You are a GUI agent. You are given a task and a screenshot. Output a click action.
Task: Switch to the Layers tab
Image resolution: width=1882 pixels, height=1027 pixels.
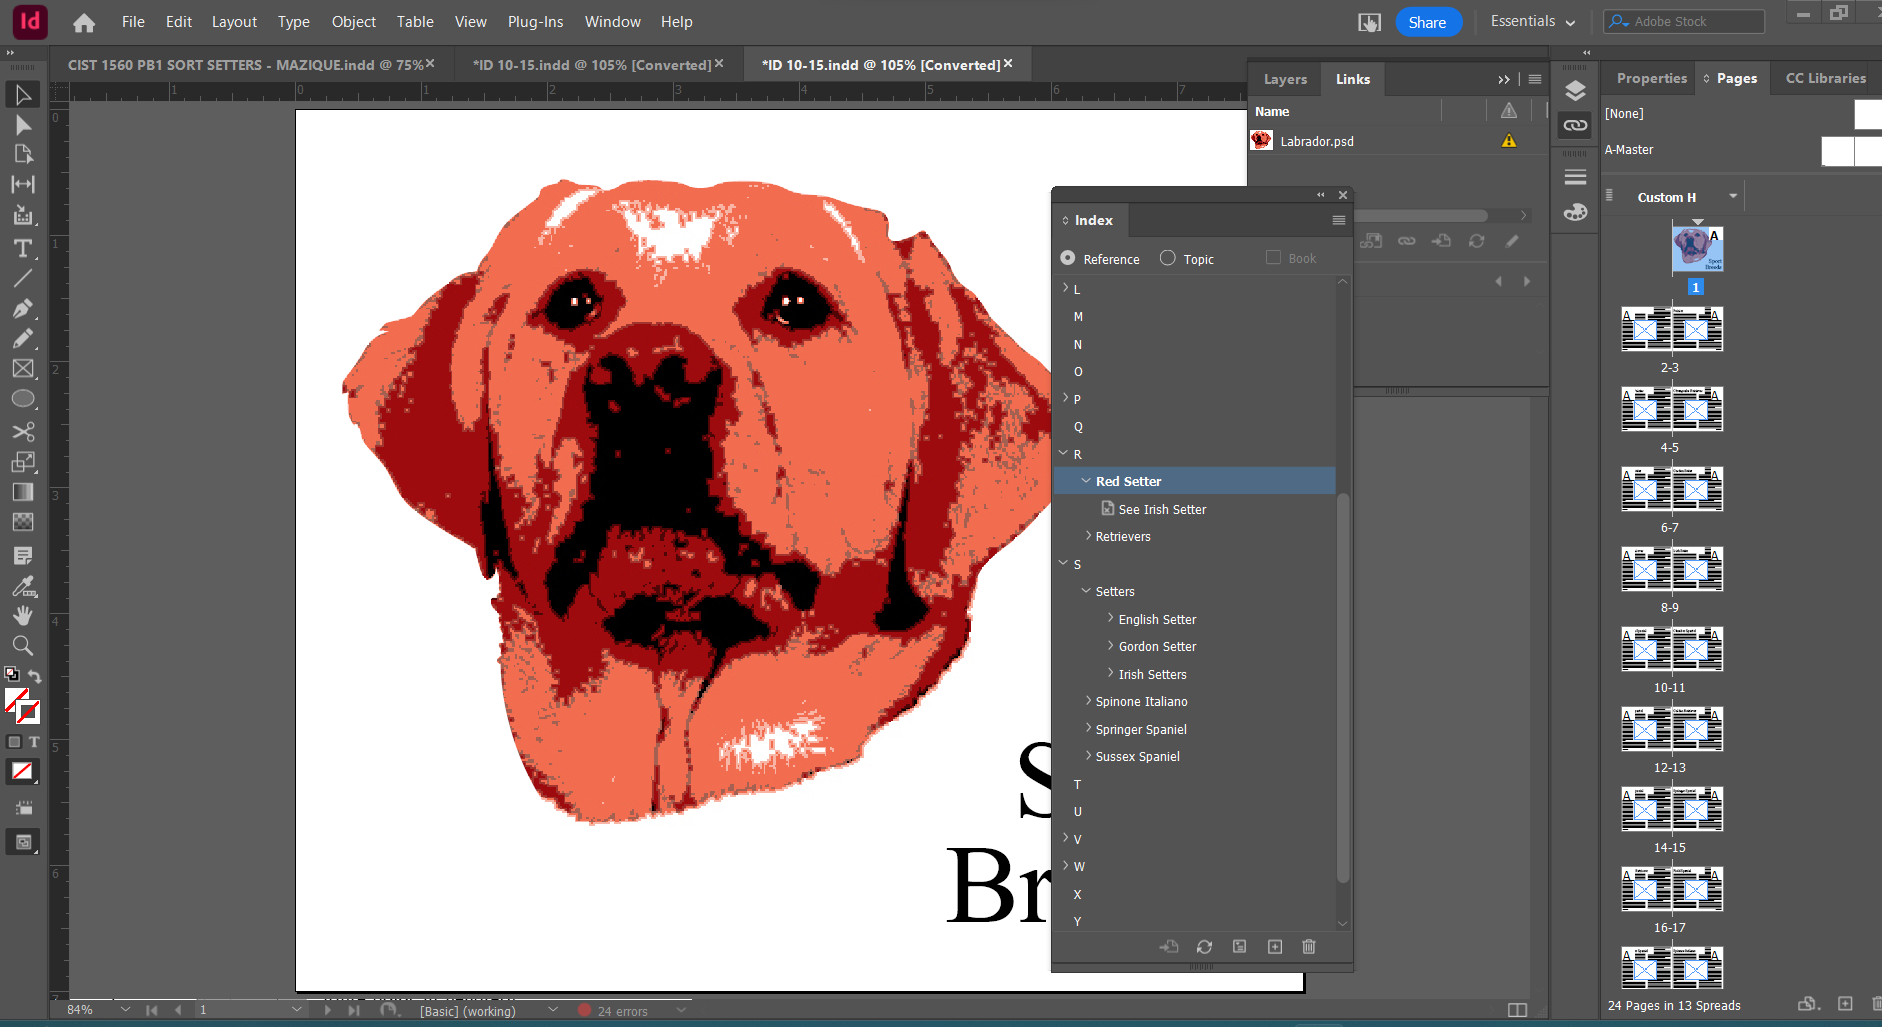click(1285, 79)
